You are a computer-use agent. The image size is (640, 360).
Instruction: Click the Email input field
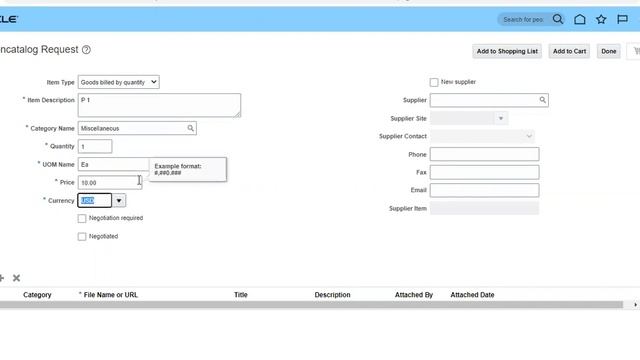point(484,190)
